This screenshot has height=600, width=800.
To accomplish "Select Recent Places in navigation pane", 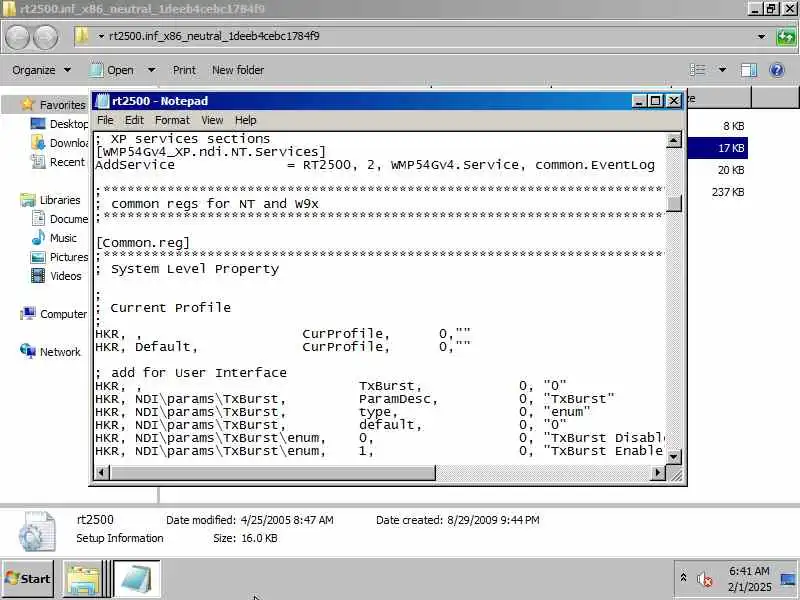I will (x=67, y=162).
